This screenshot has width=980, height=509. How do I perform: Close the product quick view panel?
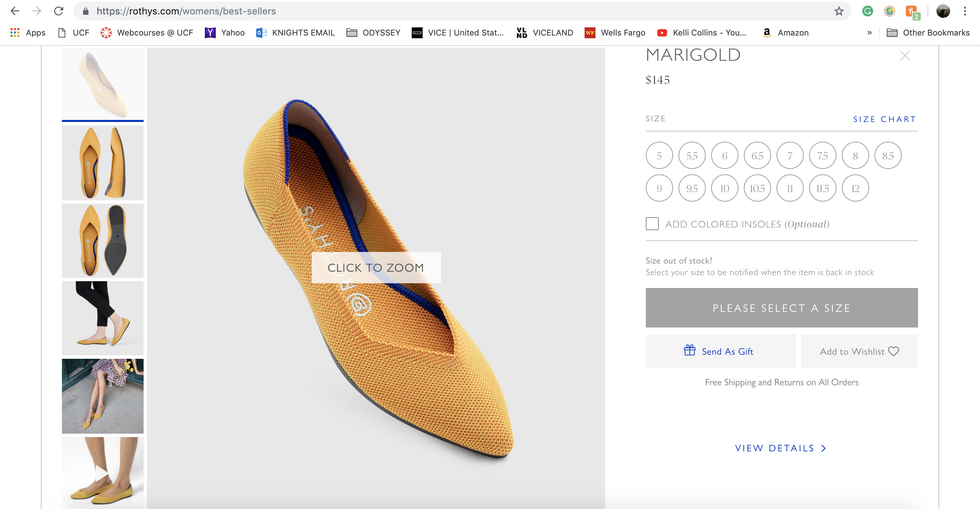pos(905,56)
